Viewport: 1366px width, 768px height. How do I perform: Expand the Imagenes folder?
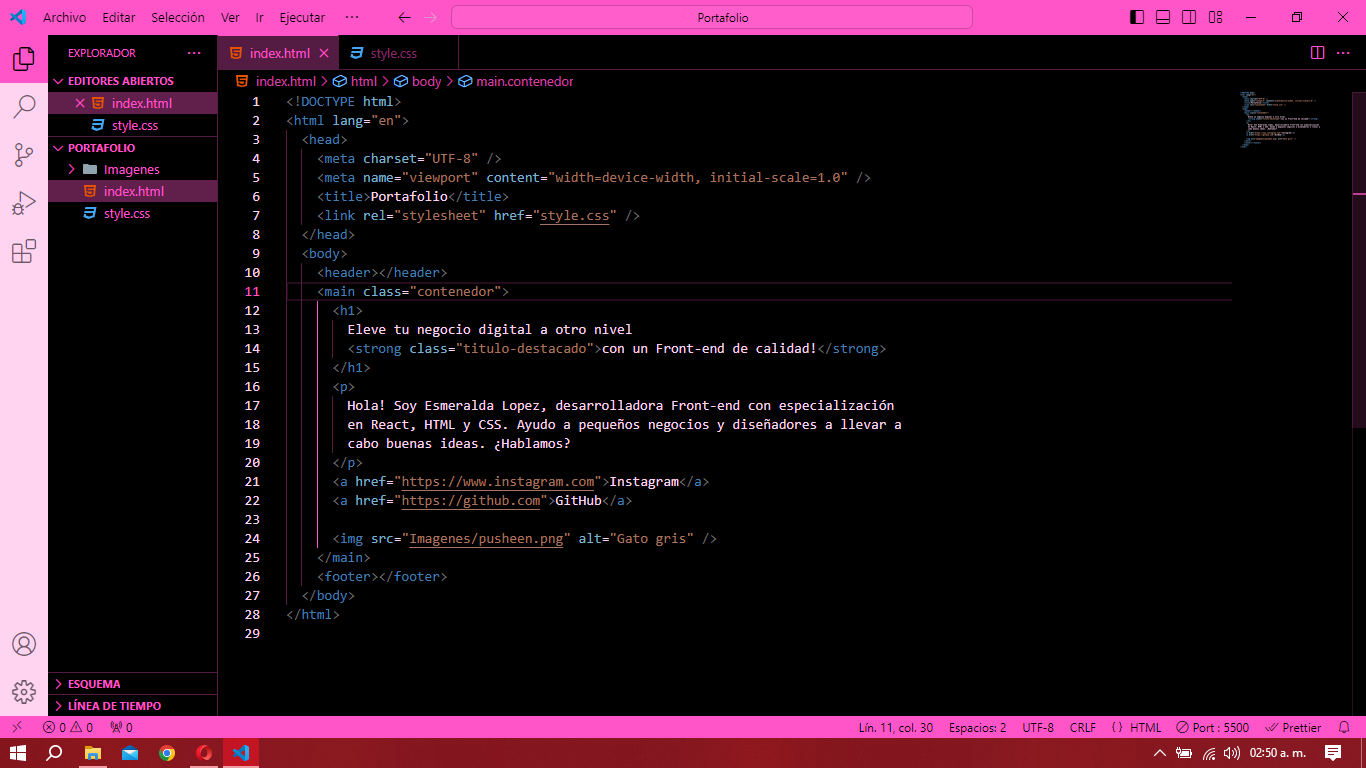(132, 169)
